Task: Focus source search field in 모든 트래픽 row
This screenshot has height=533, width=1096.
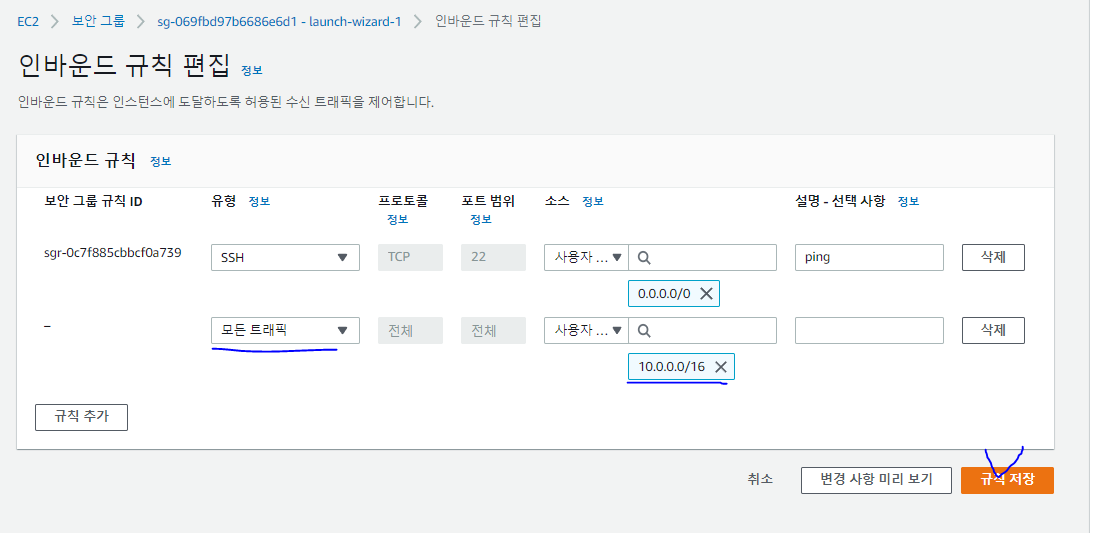Action: click(702, 330)
